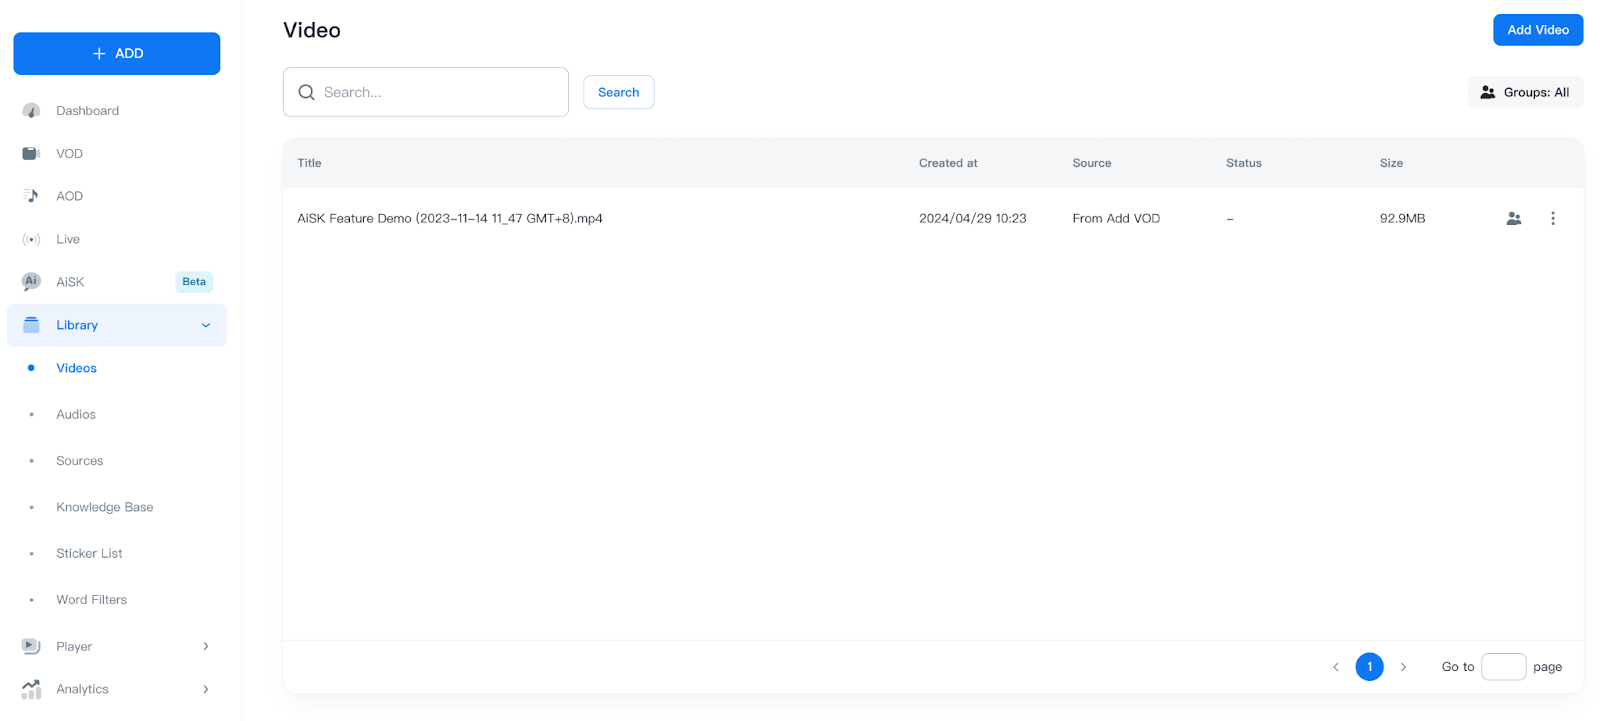Open the Groups: All filter dropdown
This screenshot has height=721, width=1600.
point(1525,92)
